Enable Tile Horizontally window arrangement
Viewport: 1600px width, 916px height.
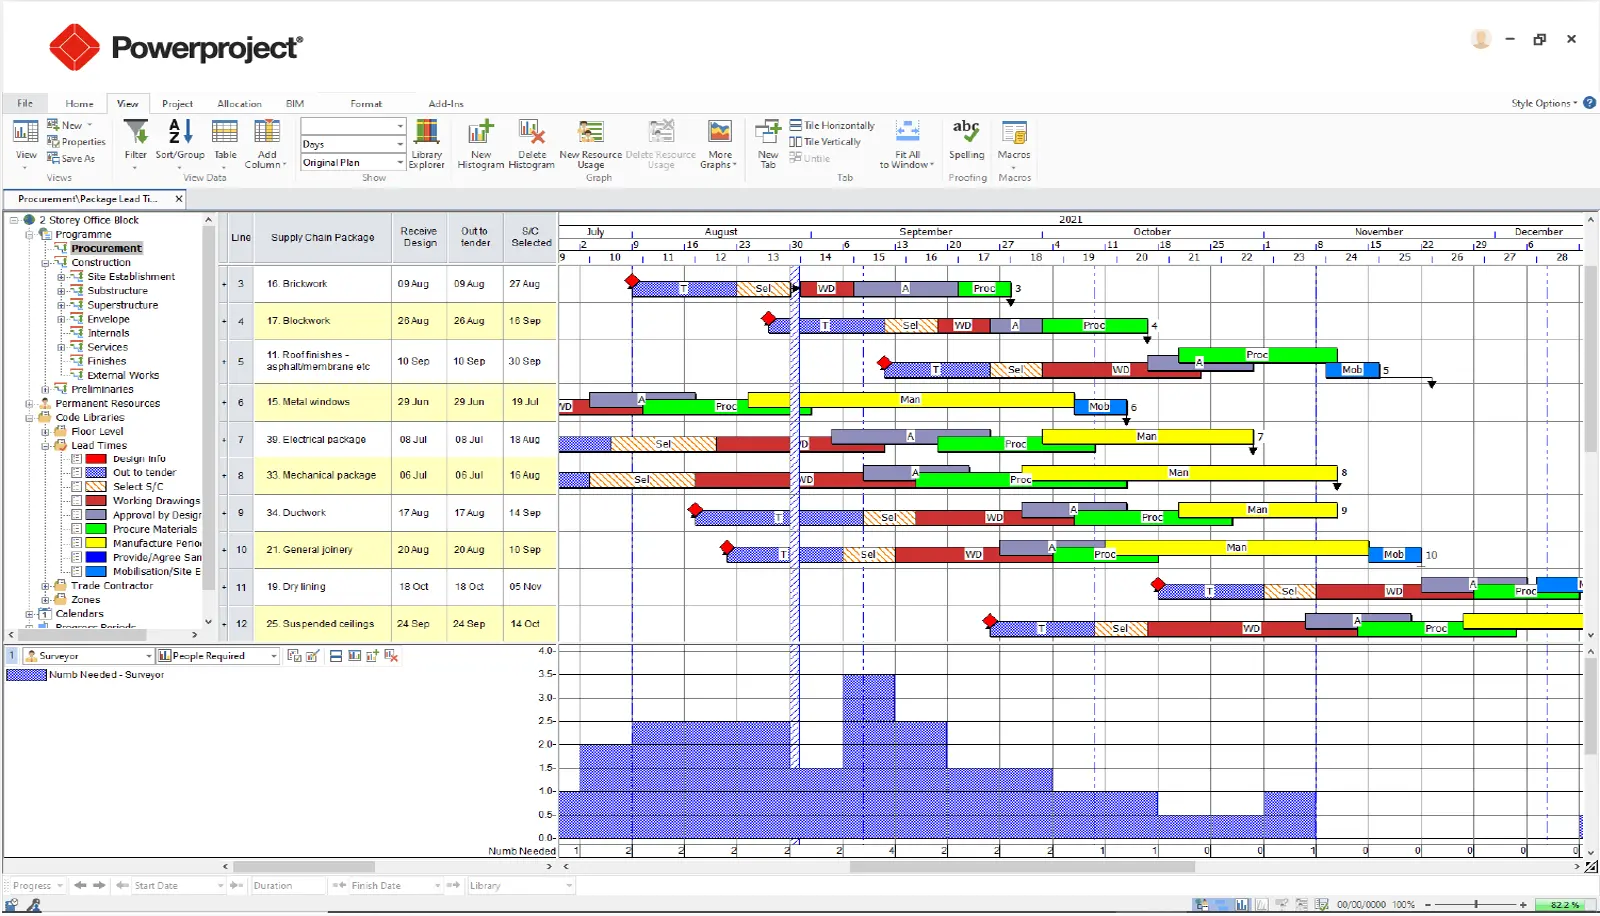tap(832, 124)
